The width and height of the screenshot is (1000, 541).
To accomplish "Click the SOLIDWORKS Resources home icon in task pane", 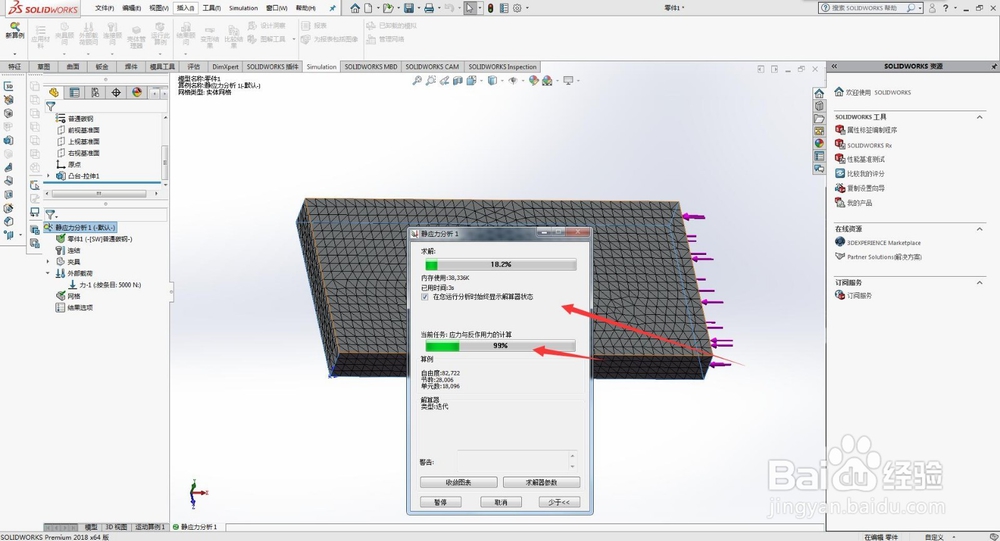I will coord(820,93).
